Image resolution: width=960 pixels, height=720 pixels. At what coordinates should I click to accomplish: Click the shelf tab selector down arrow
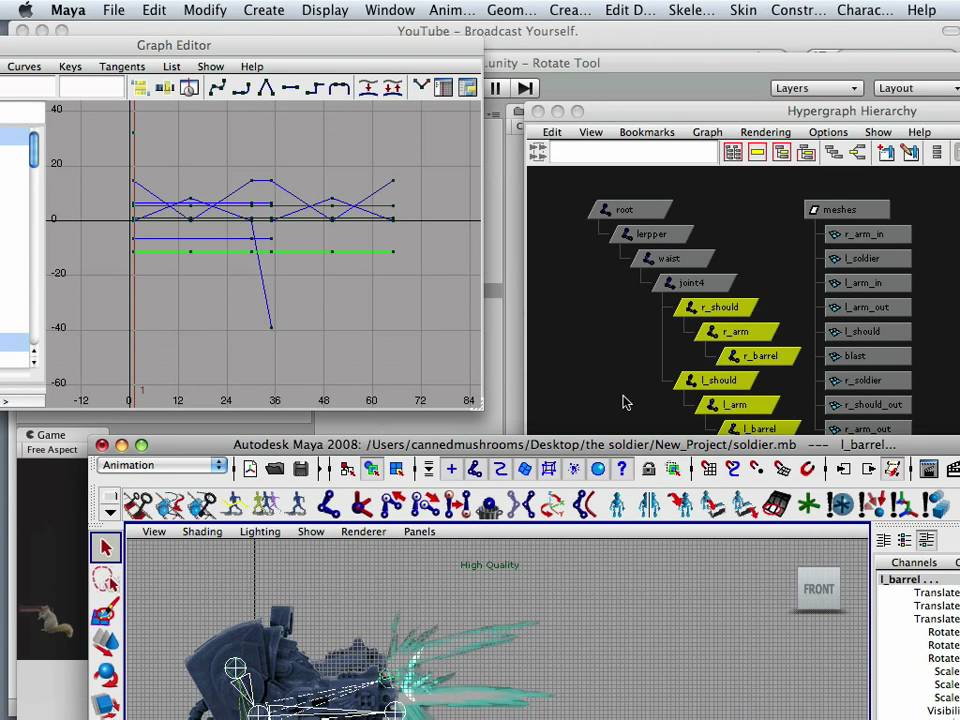click(110, 513)
